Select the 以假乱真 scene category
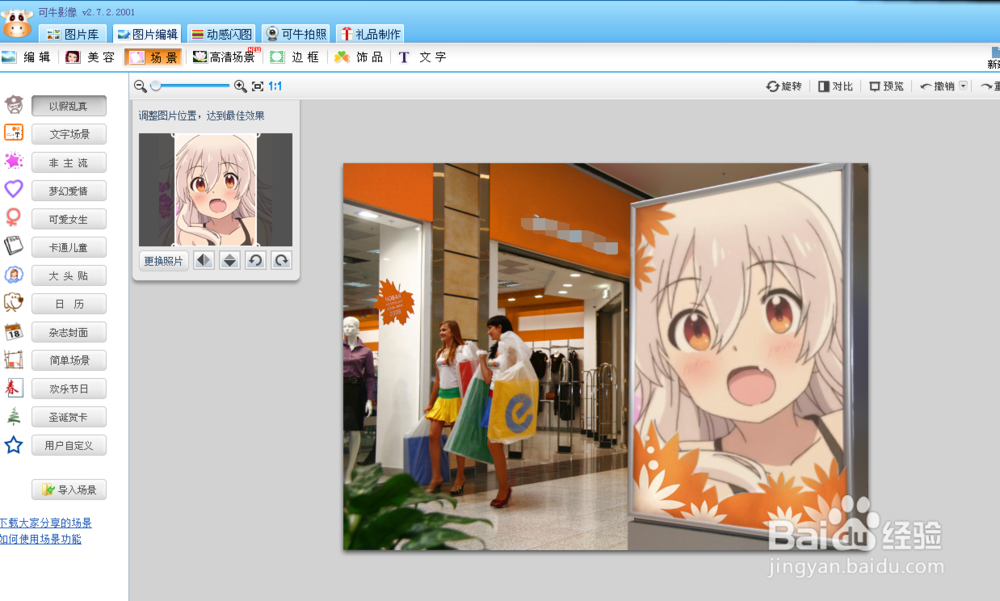The image size is (1000, 601). coord(69,106)
